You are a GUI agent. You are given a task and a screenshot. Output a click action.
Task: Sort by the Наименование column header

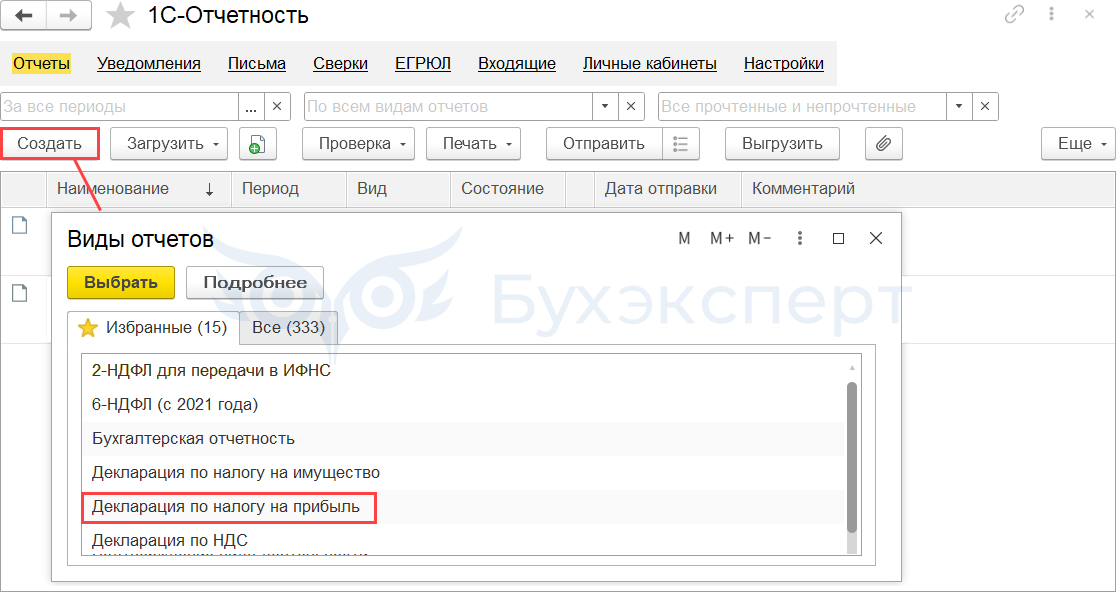(139, 189)
